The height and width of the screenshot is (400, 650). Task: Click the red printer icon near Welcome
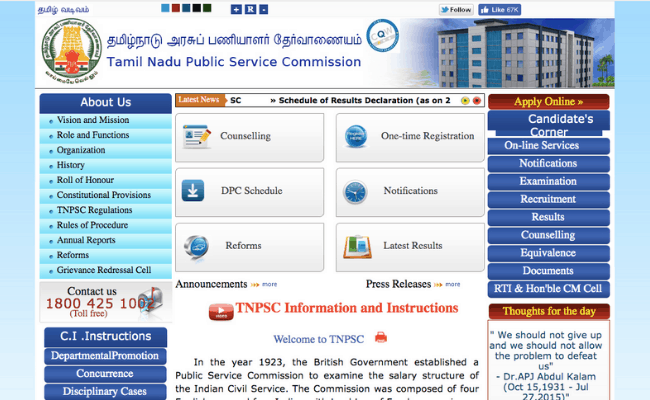click(380, 338)
